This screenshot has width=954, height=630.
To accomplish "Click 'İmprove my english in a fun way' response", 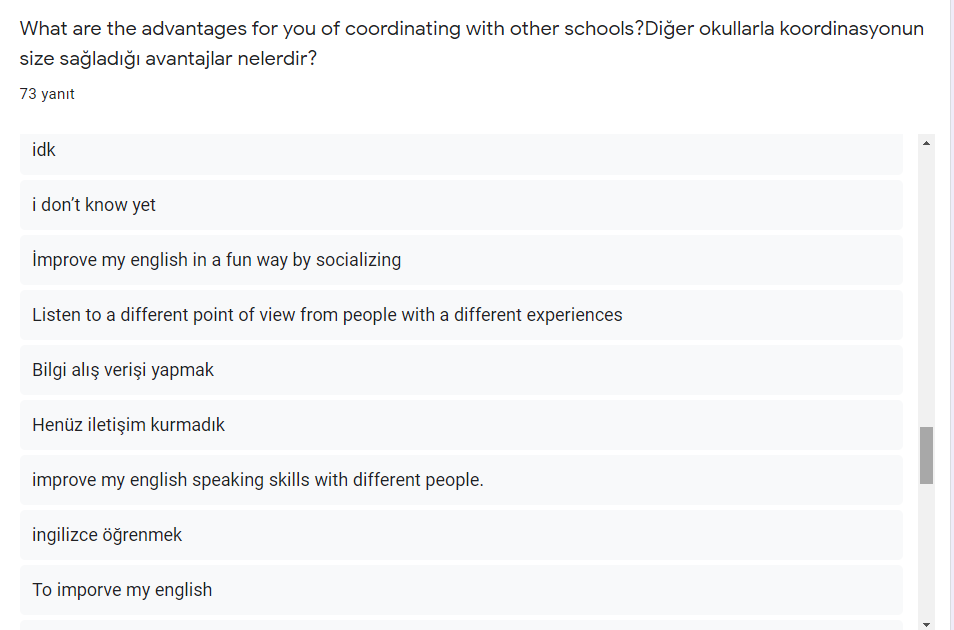I will (x=461, y=260).
